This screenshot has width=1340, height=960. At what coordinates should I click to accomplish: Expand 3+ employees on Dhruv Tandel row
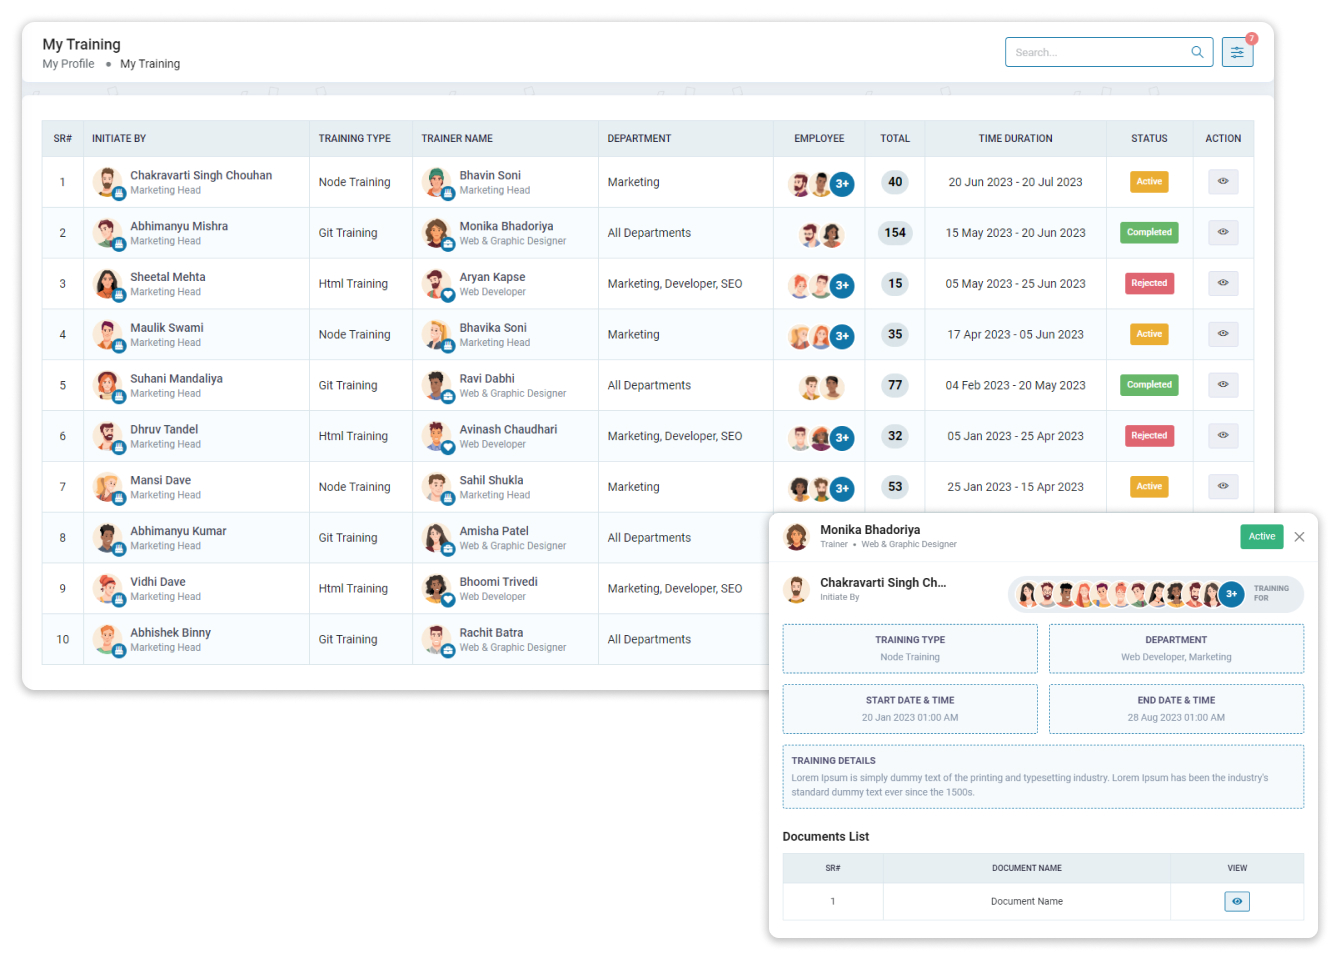[x=842, y=437]
